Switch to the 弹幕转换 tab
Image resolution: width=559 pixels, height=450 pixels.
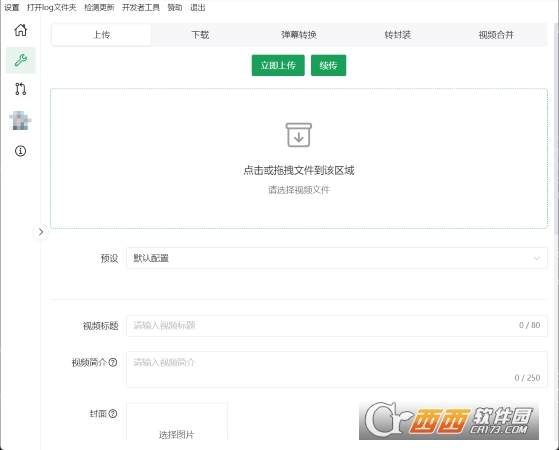(299, 35)
